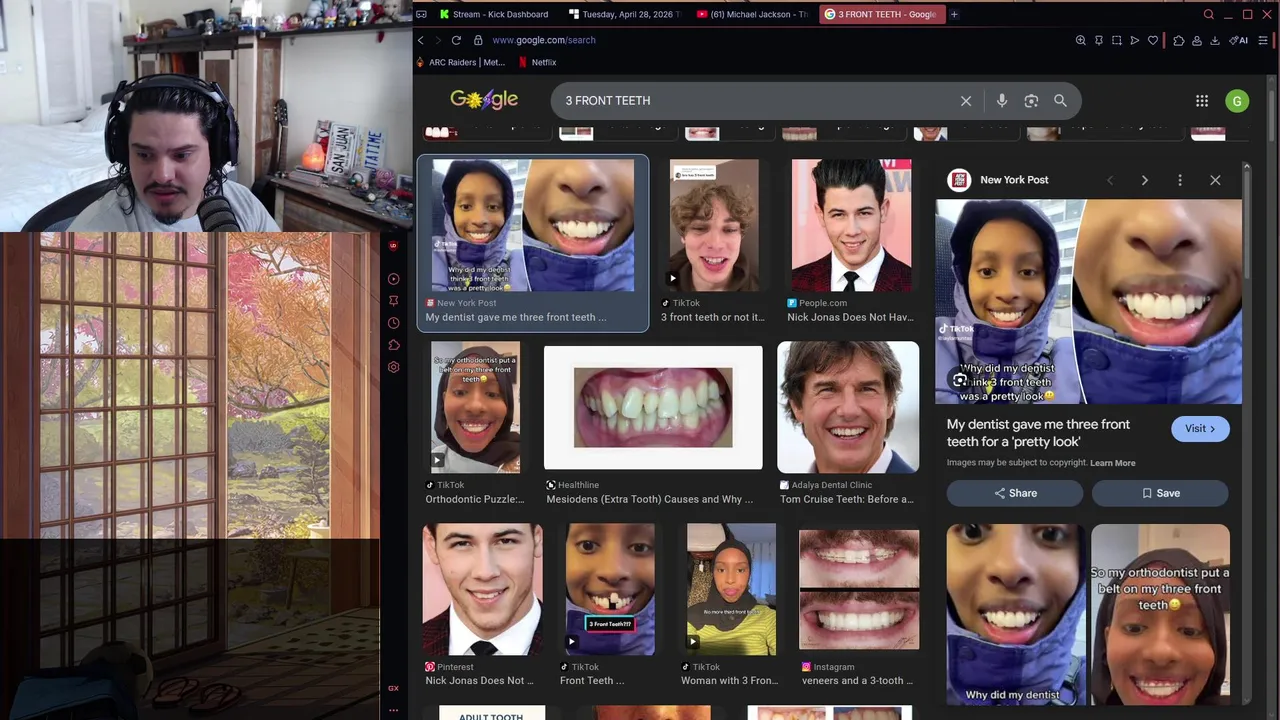1280x720 pixels.
Task: Click the pinboard pin icon in address bar
Action: click(x=1098, y=40)
